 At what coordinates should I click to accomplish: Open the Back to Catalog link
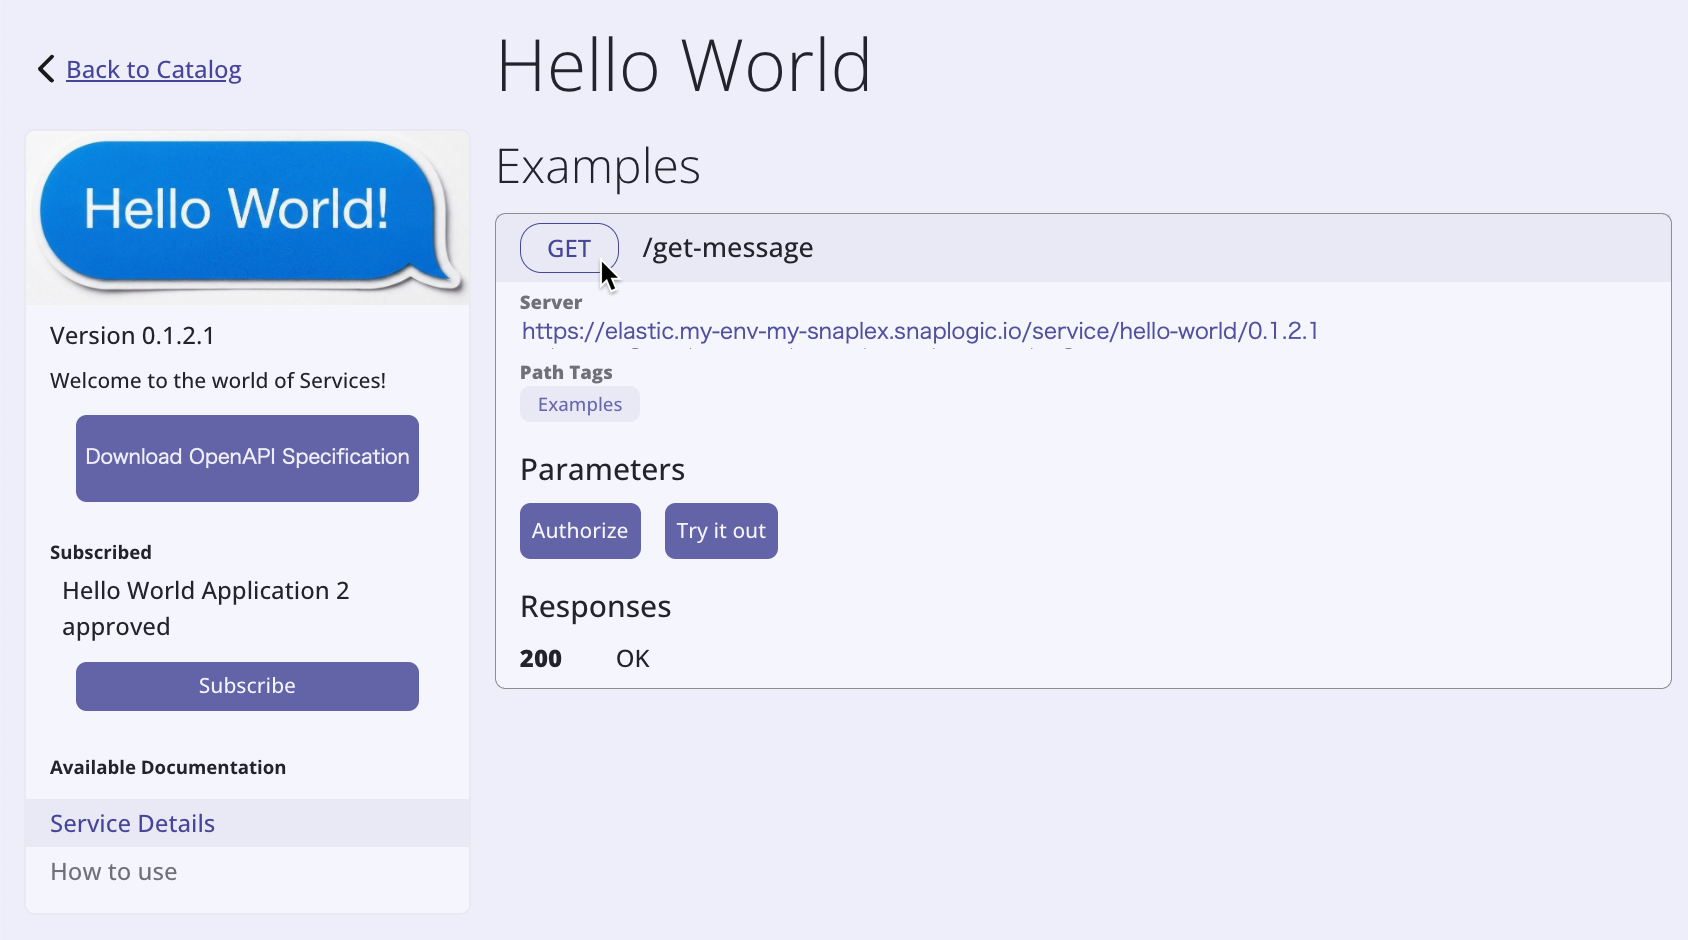(x=153, y=70)
